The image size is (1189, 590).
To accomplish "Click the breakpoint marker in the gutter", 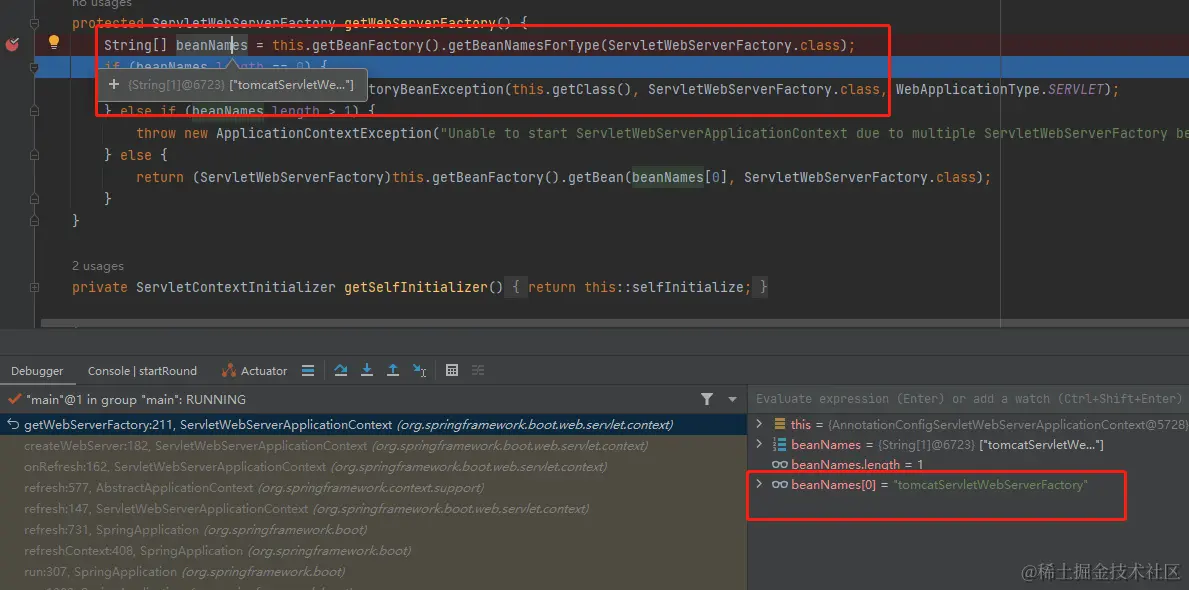I will pyautogui.click(x=12, y=44).
